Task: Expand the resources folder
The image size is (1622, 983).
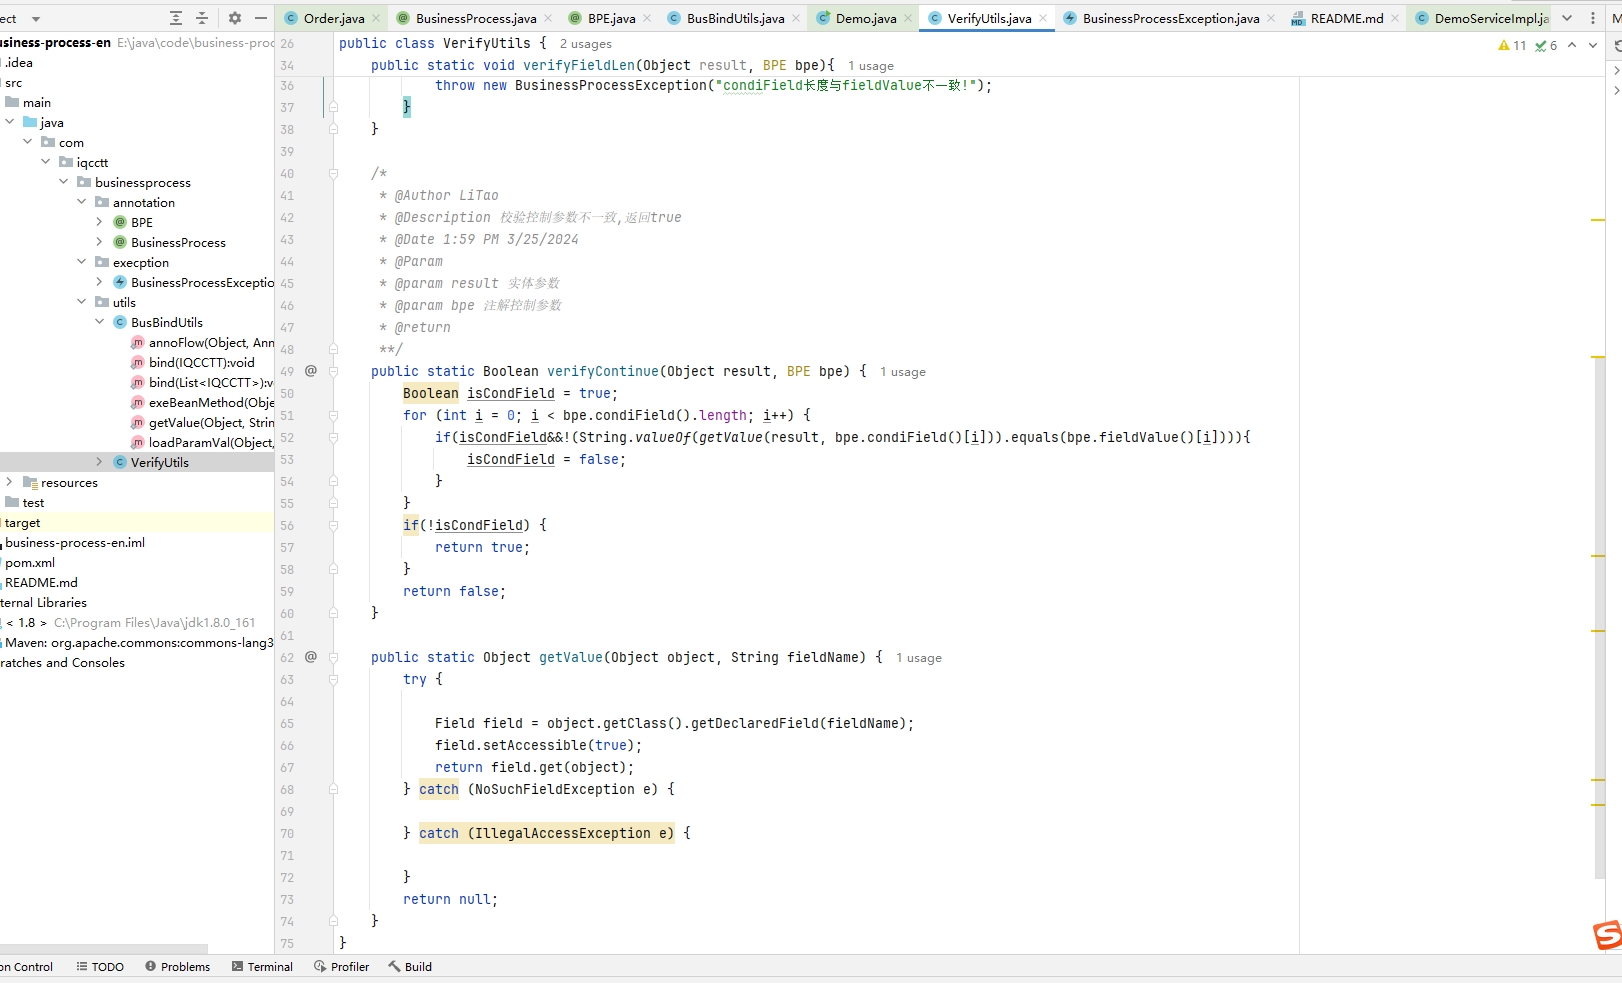Action: click(10, 482)
